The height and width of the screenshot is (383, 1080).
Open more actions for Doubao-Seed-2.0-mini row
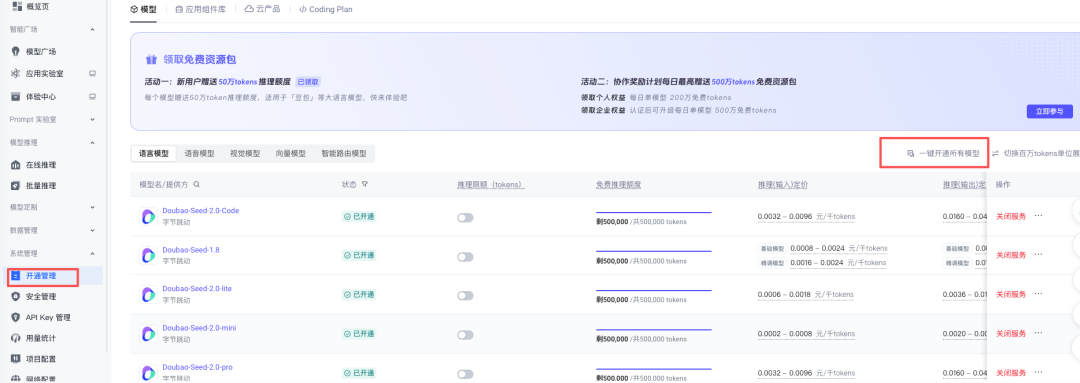coord(1038,333)
